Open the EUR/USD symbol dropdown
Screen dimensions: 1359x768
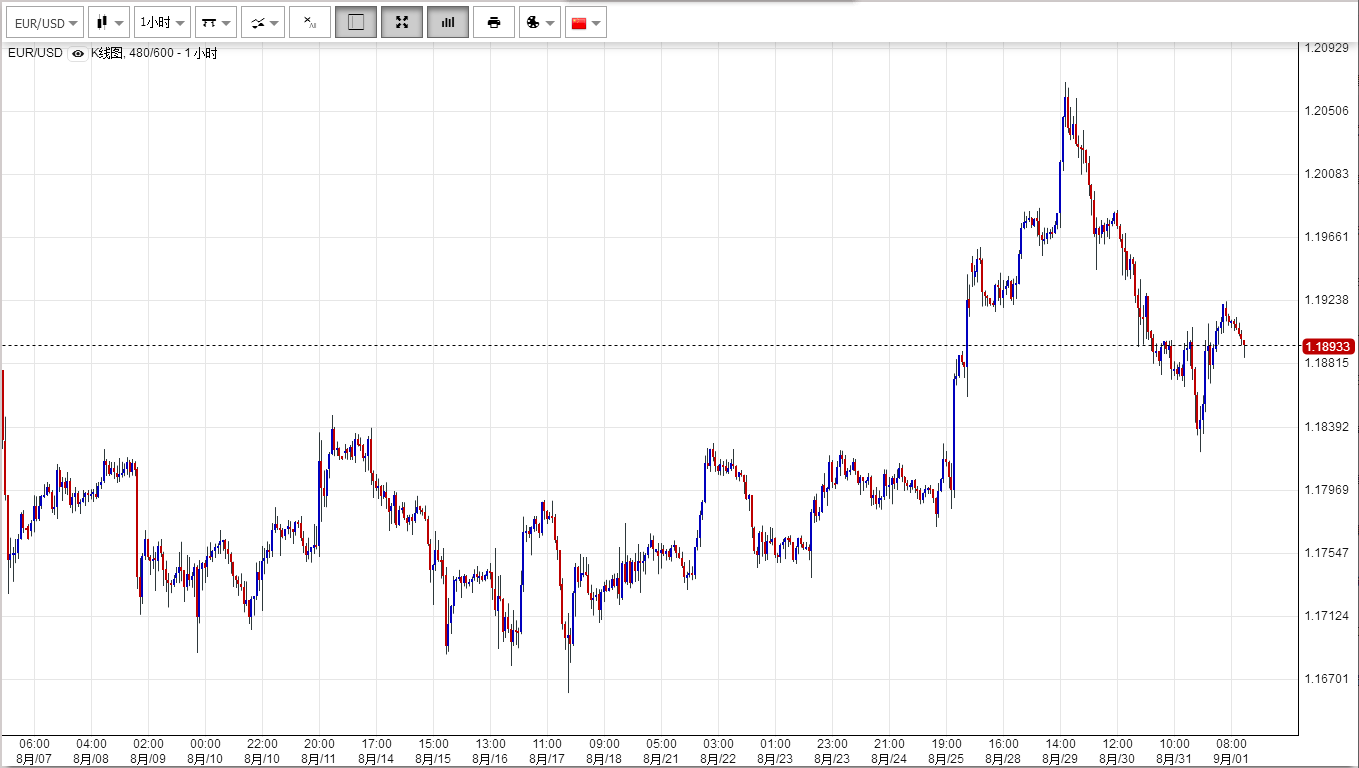pos(45,22)
